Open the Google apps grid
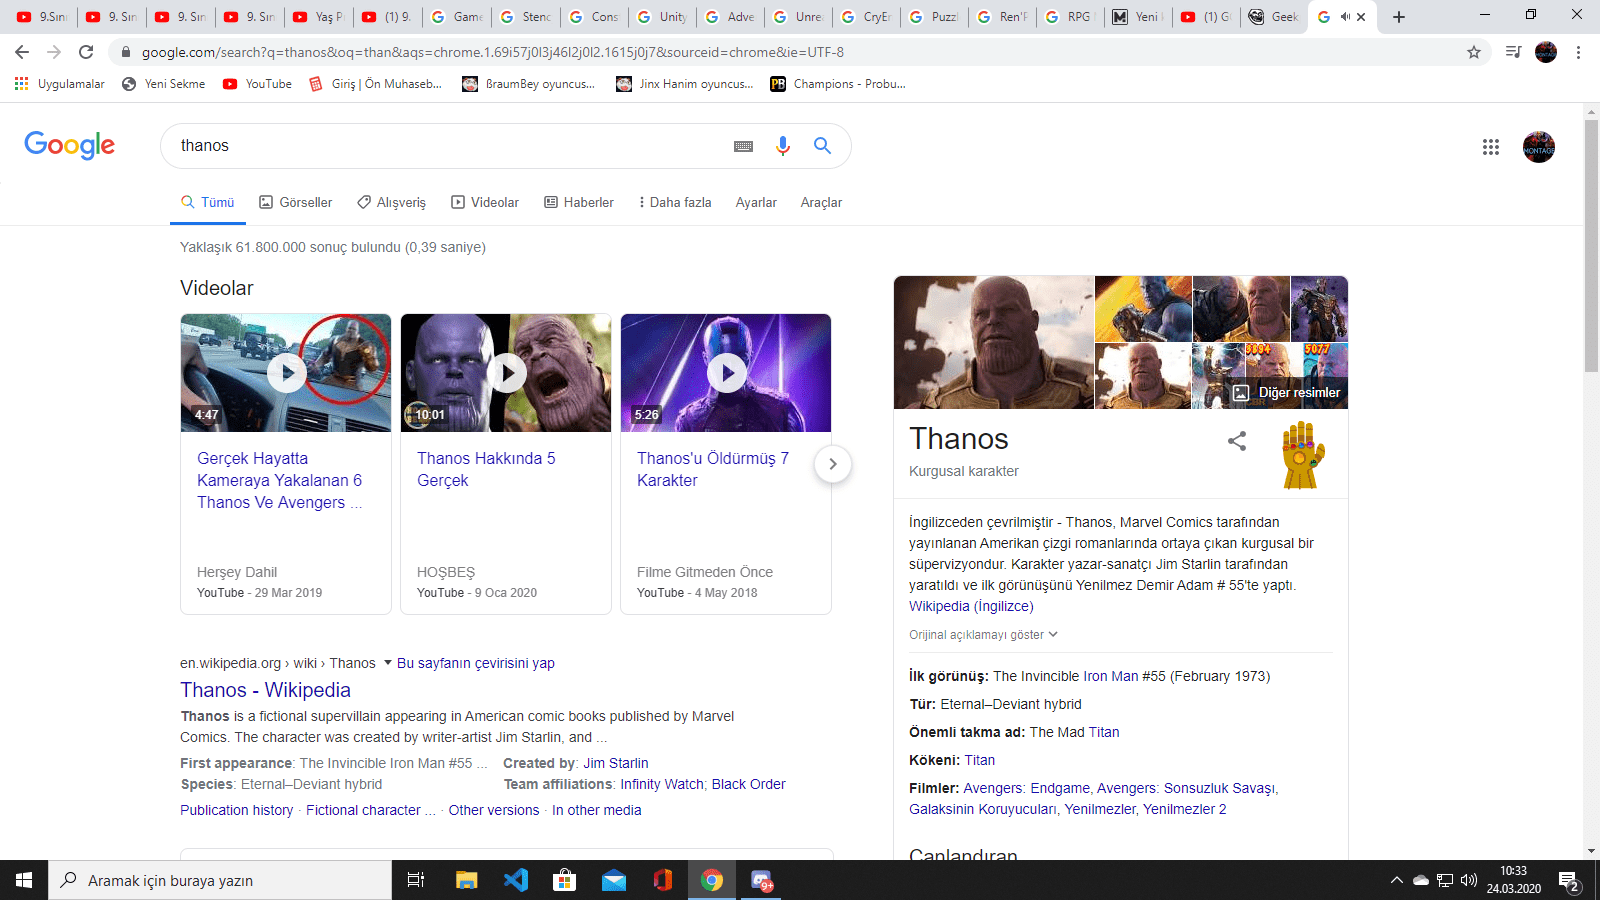The image size is (1600, 900). [1491, 147]
